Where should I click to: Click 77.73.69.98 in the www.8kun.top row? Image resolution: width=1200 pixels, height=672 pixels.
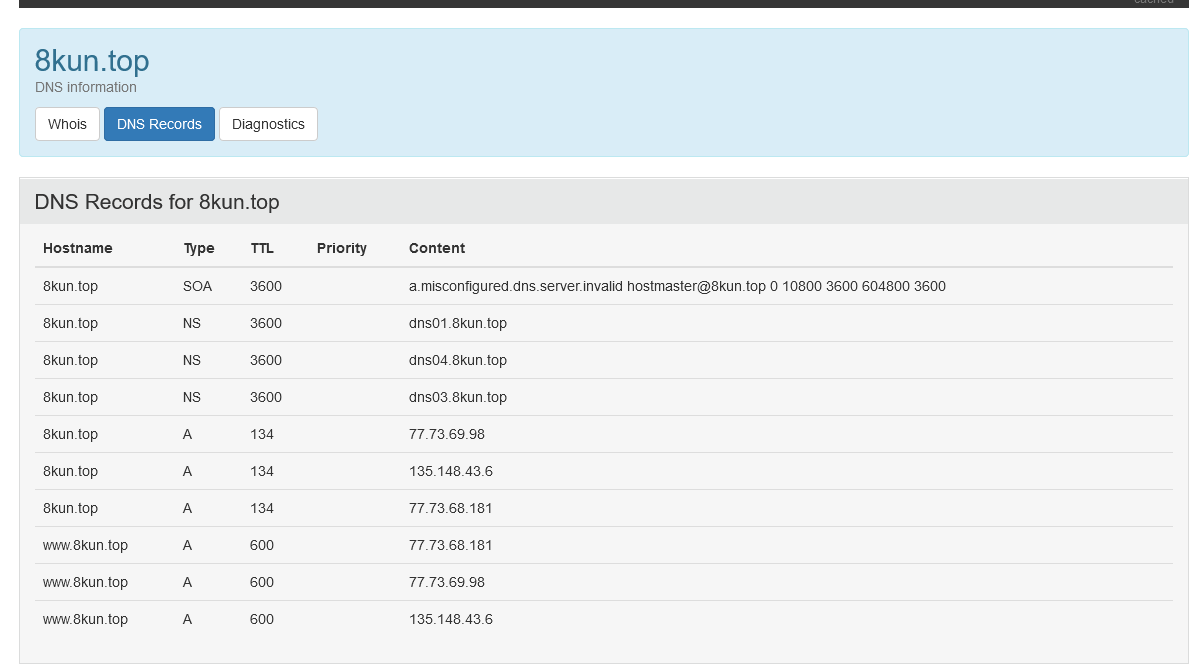coord(447,582)
